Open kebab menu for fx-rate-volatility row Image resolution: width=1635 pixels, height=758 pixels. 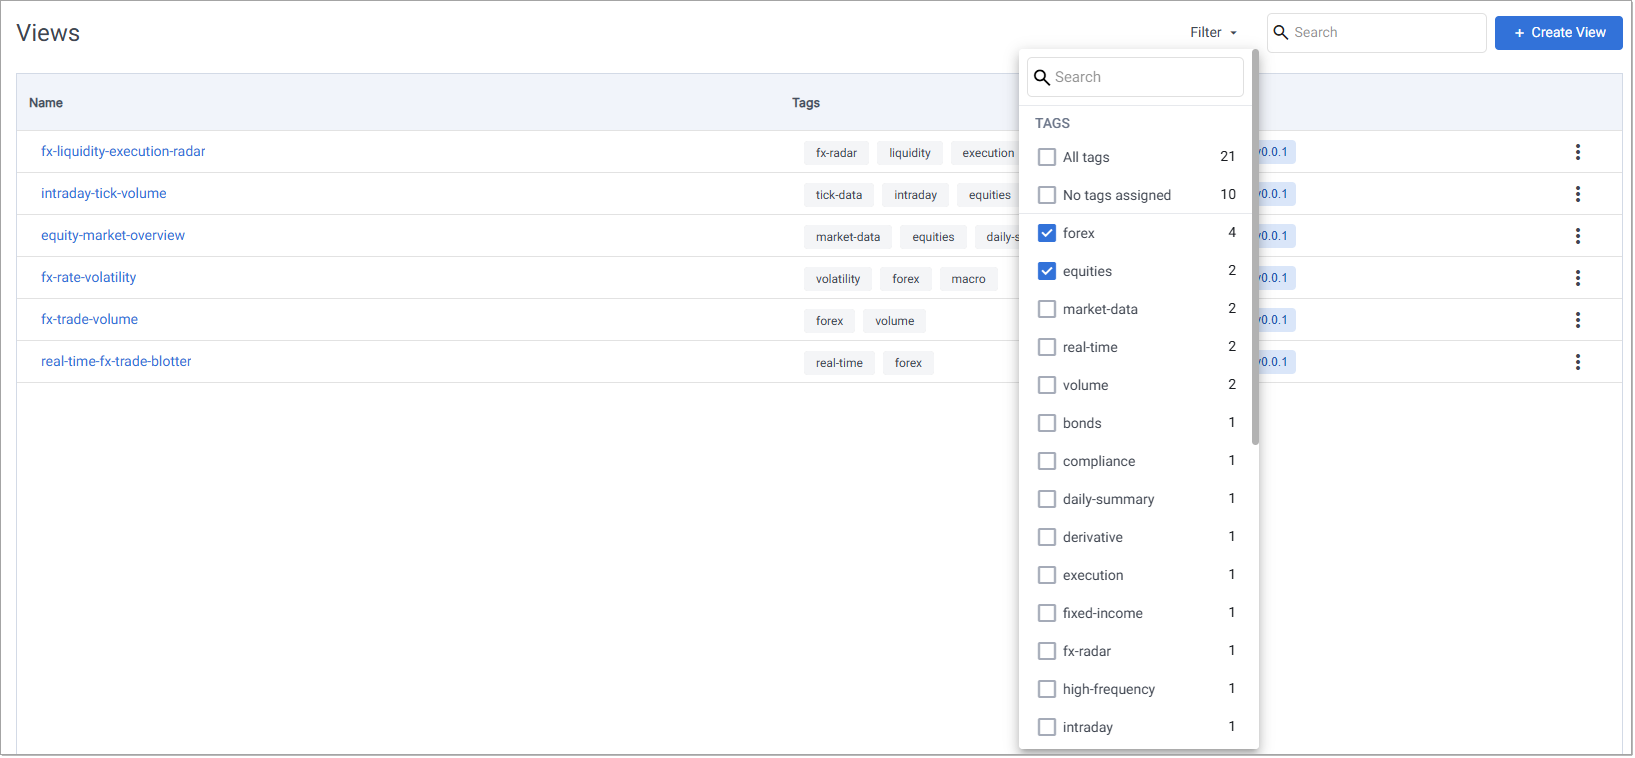coord(1577,278)
